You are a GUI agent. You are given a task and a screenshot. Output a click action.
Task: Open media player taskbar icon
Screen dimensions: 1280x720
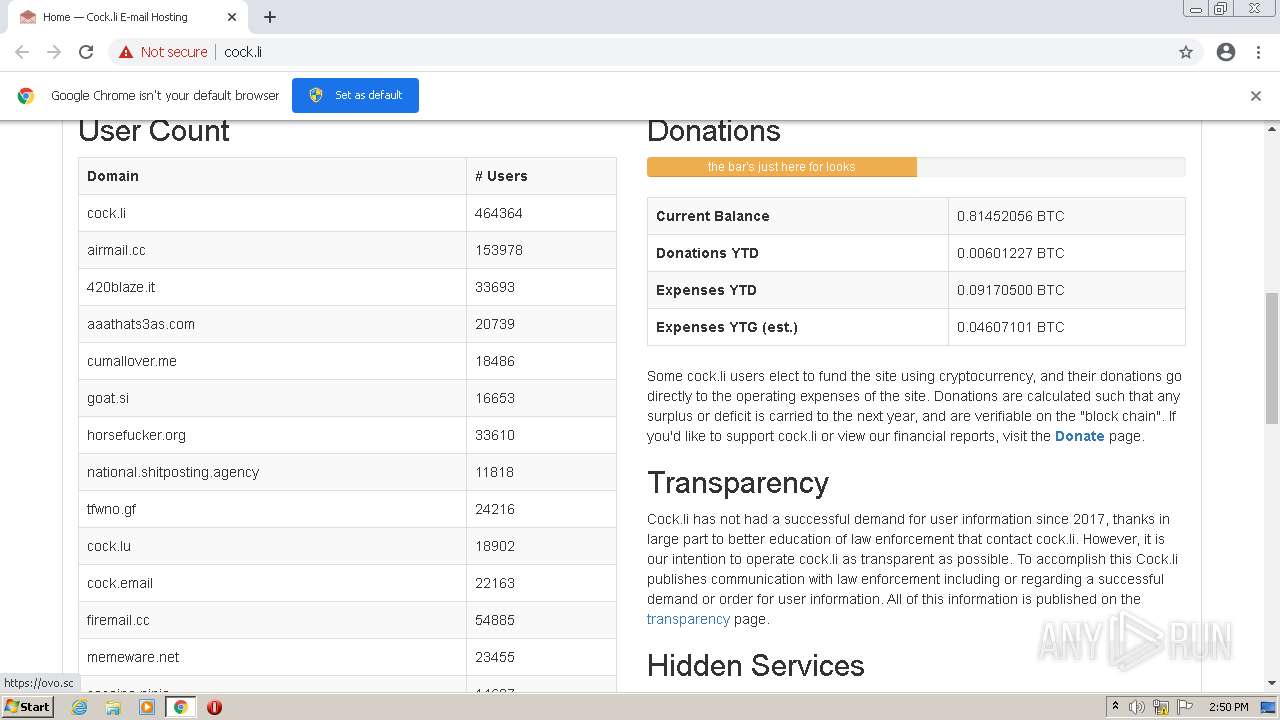[x=147, y=707]
